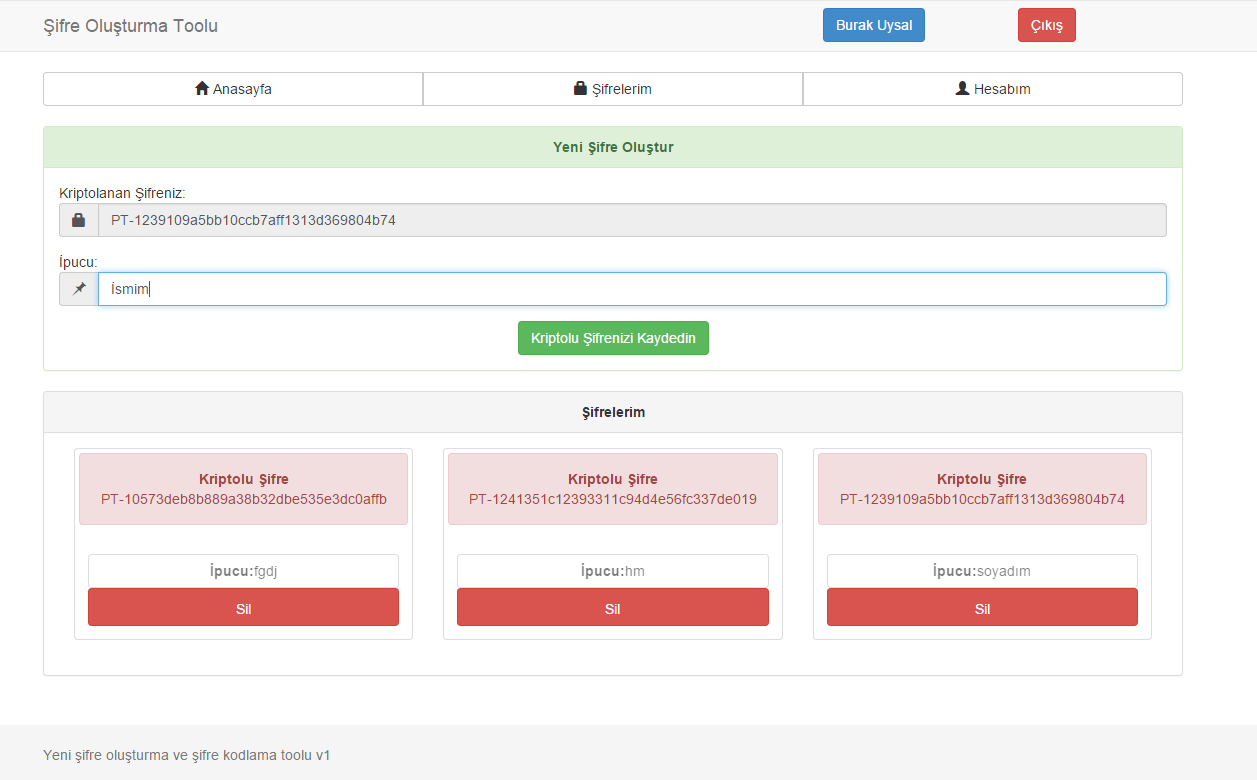Go to the Hesabım tab
1257x780 pixels.
click(x=993, y=89)
